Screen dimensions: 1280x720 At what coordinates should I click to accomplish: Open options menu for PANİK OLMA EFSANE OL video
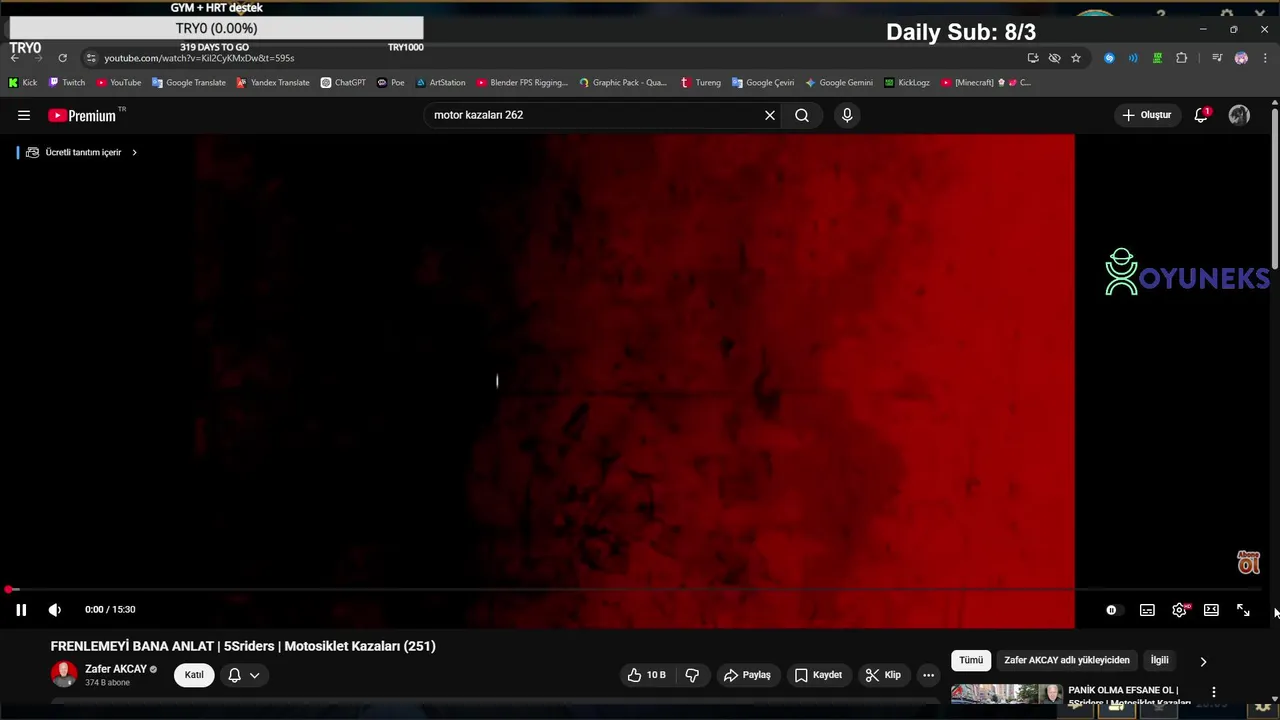click(1214, 692)
